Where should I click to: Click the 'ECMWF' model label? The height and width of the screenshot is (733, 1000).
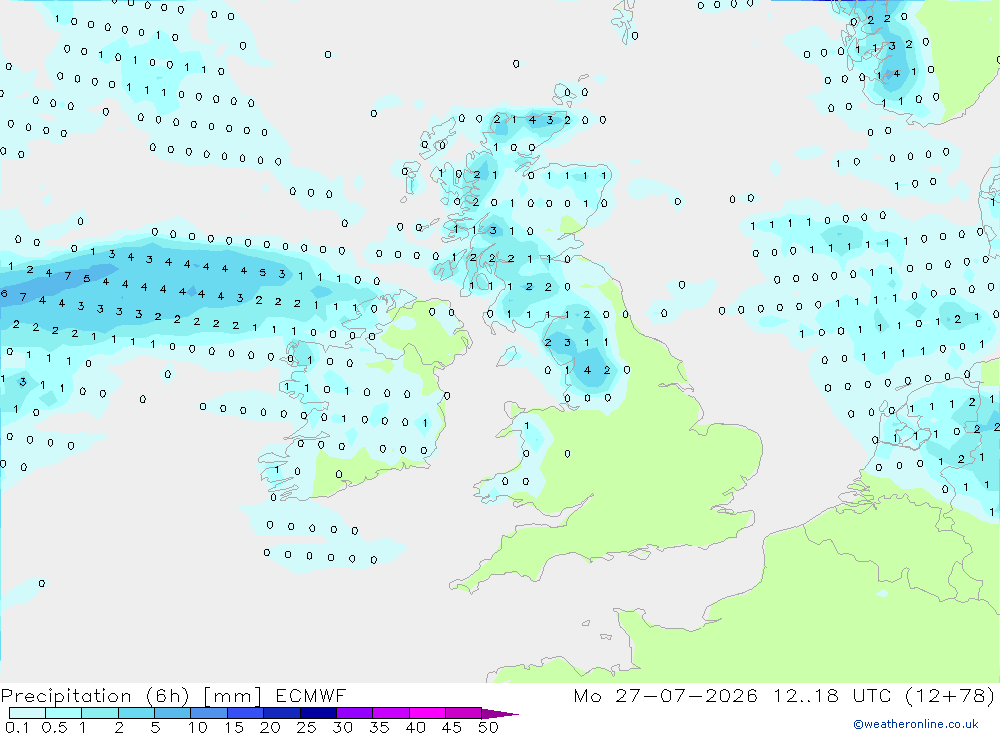(x=311, y=695)
